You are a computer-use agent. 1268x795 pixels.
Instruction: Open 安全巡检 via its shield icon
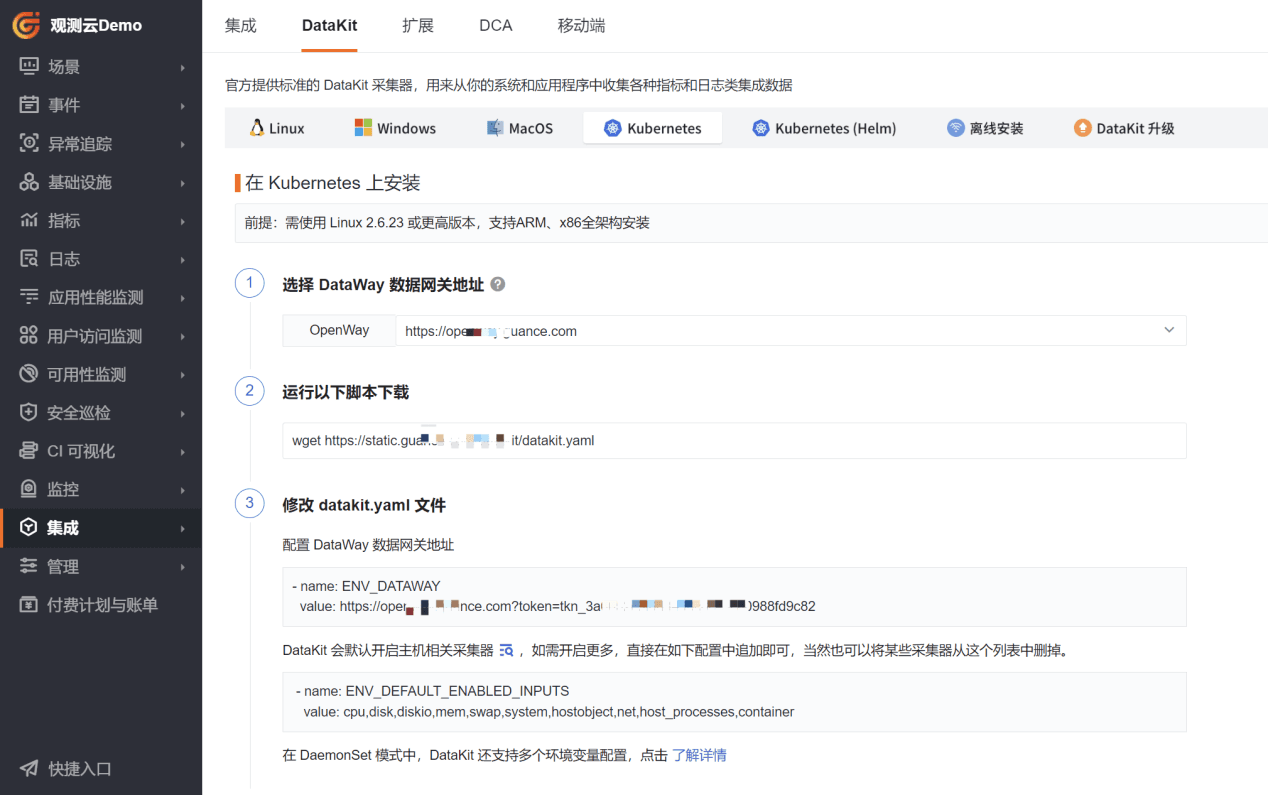pyautogui.click(x=29, y=413)
